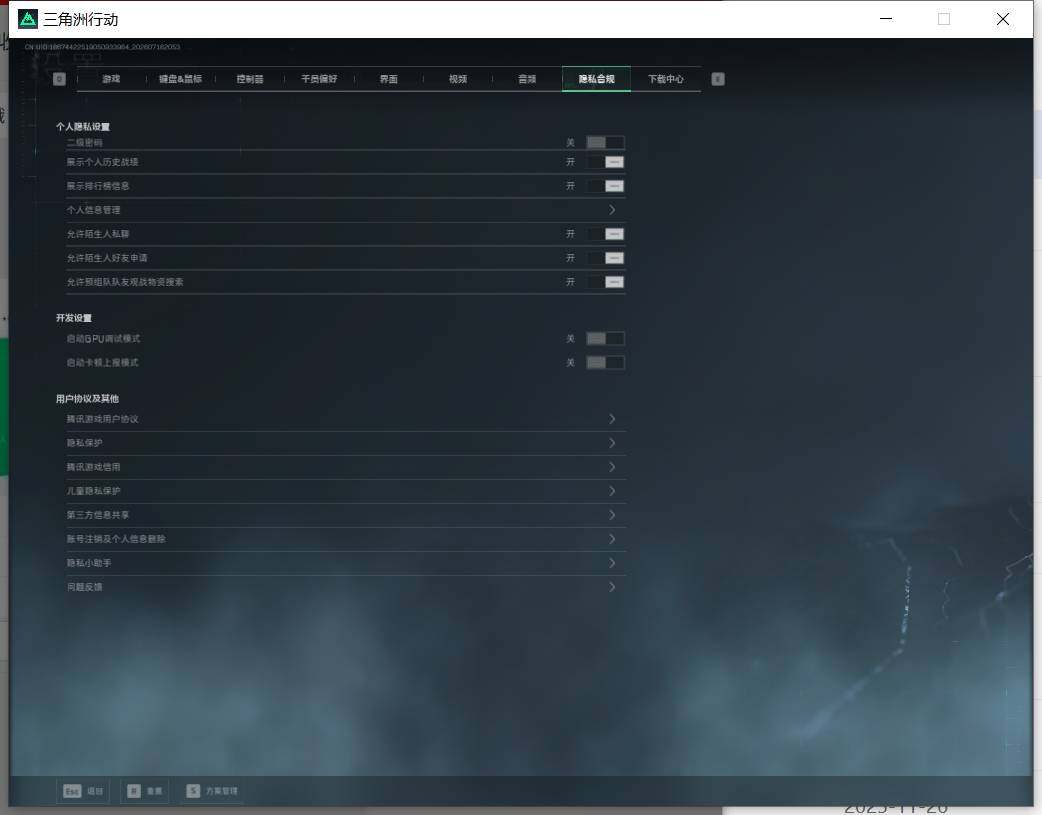Click the 个人信息管理 label
This screenshot has width=1042, height=815.
(x=93, y=210)
